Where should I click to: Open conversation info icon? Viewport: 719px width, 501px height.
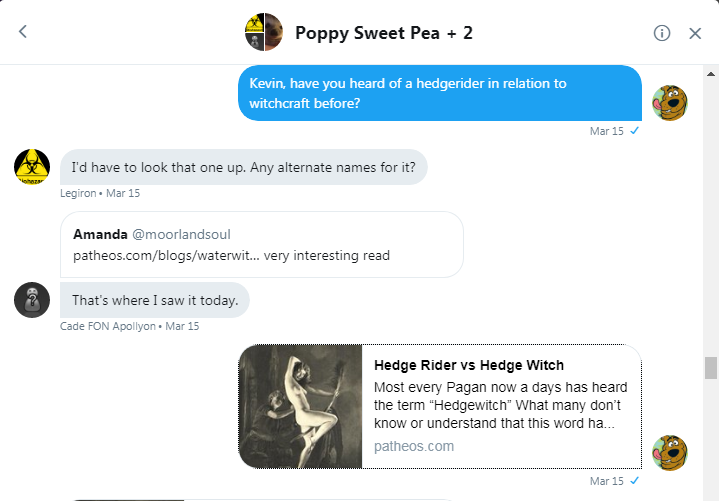pos(662,33)
